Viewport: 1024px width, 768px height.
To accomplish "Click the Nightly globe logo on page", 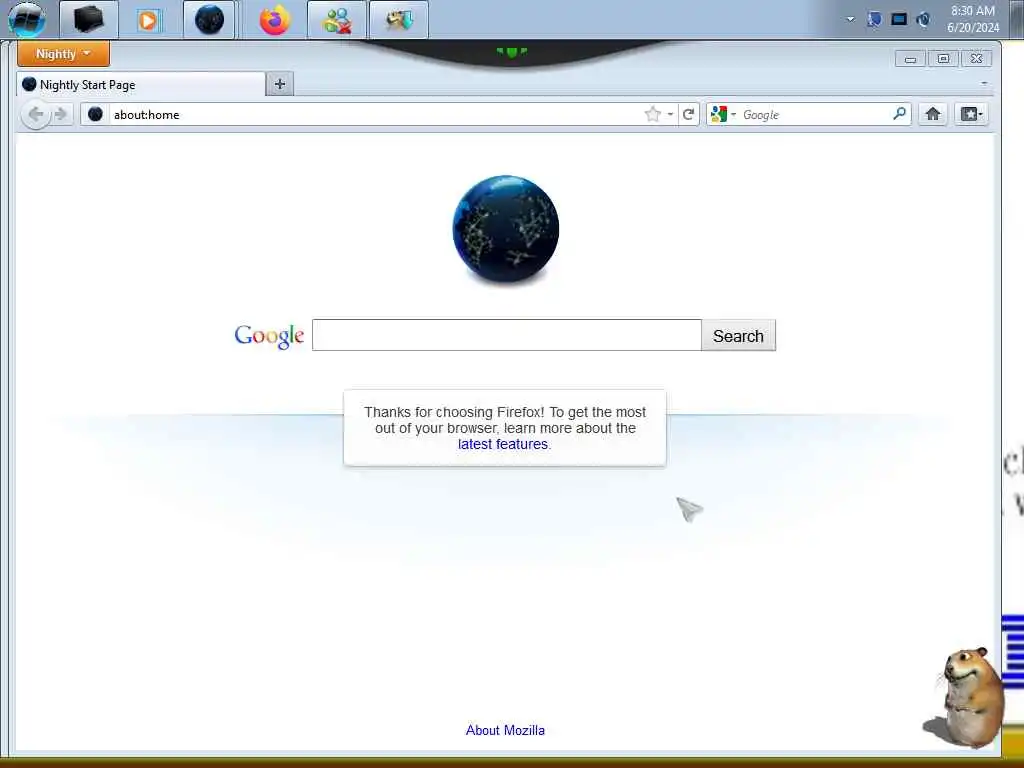I will pos(505,229).
